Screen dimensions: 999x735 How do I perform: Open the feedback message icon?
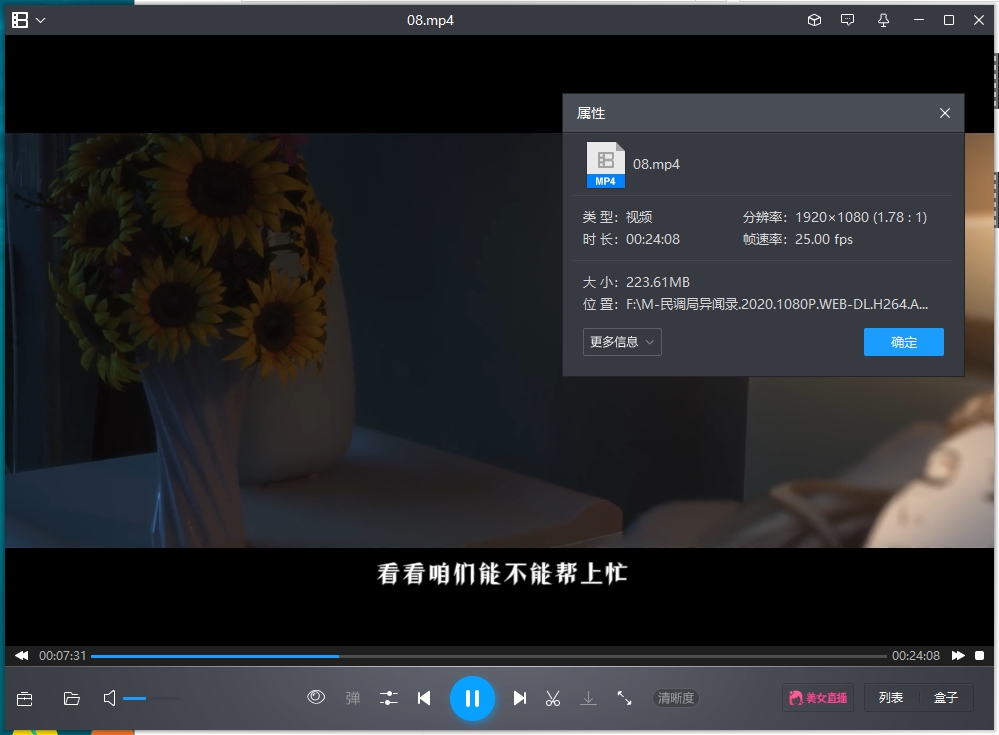pos(847,20)
